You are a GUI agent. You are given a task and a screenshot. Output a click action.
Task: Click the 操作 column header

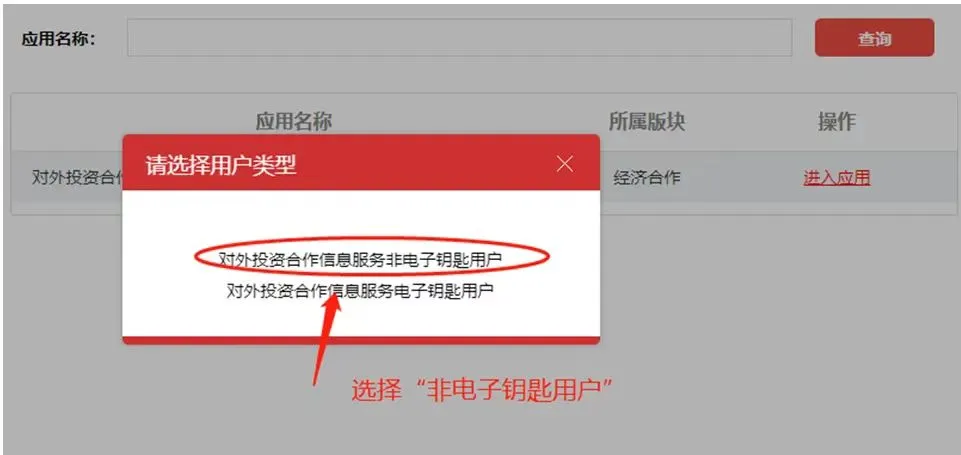[x=837, y=121]
